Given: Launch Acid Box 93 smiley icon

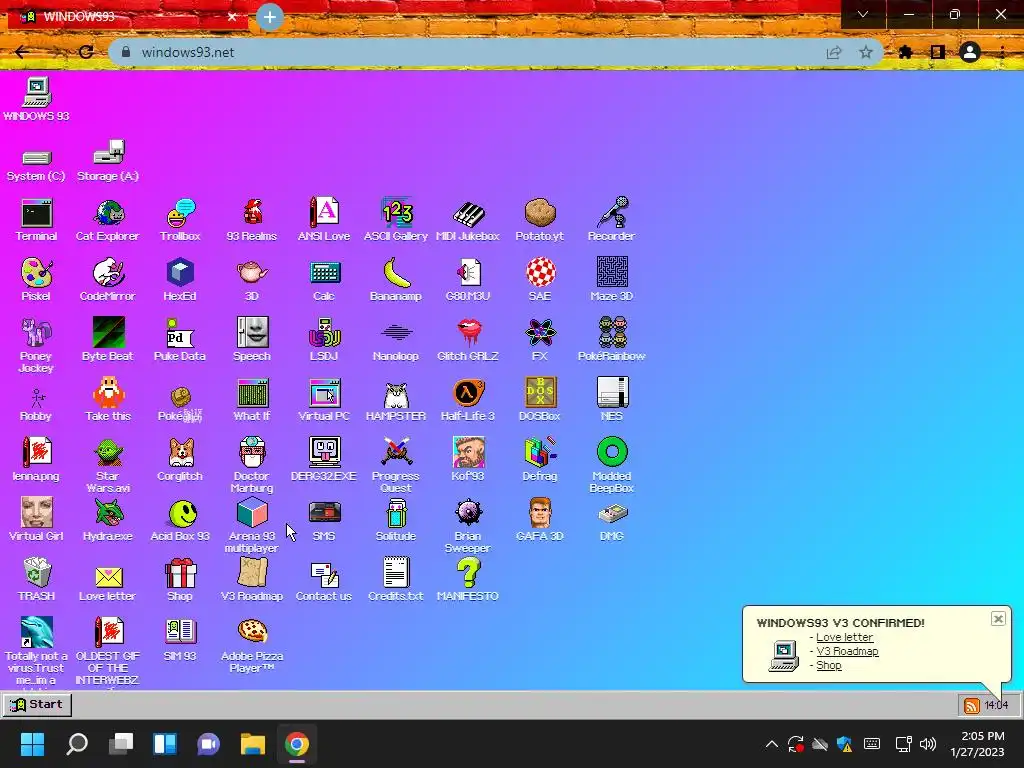Looking at the screenshot, I should pyautogui.click(x=180, y=520).
